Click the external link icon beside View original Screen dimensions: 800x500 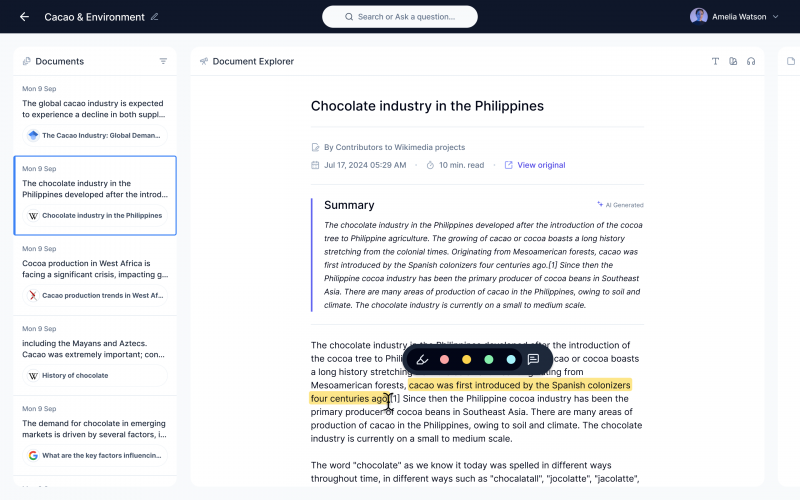[508, 165]
